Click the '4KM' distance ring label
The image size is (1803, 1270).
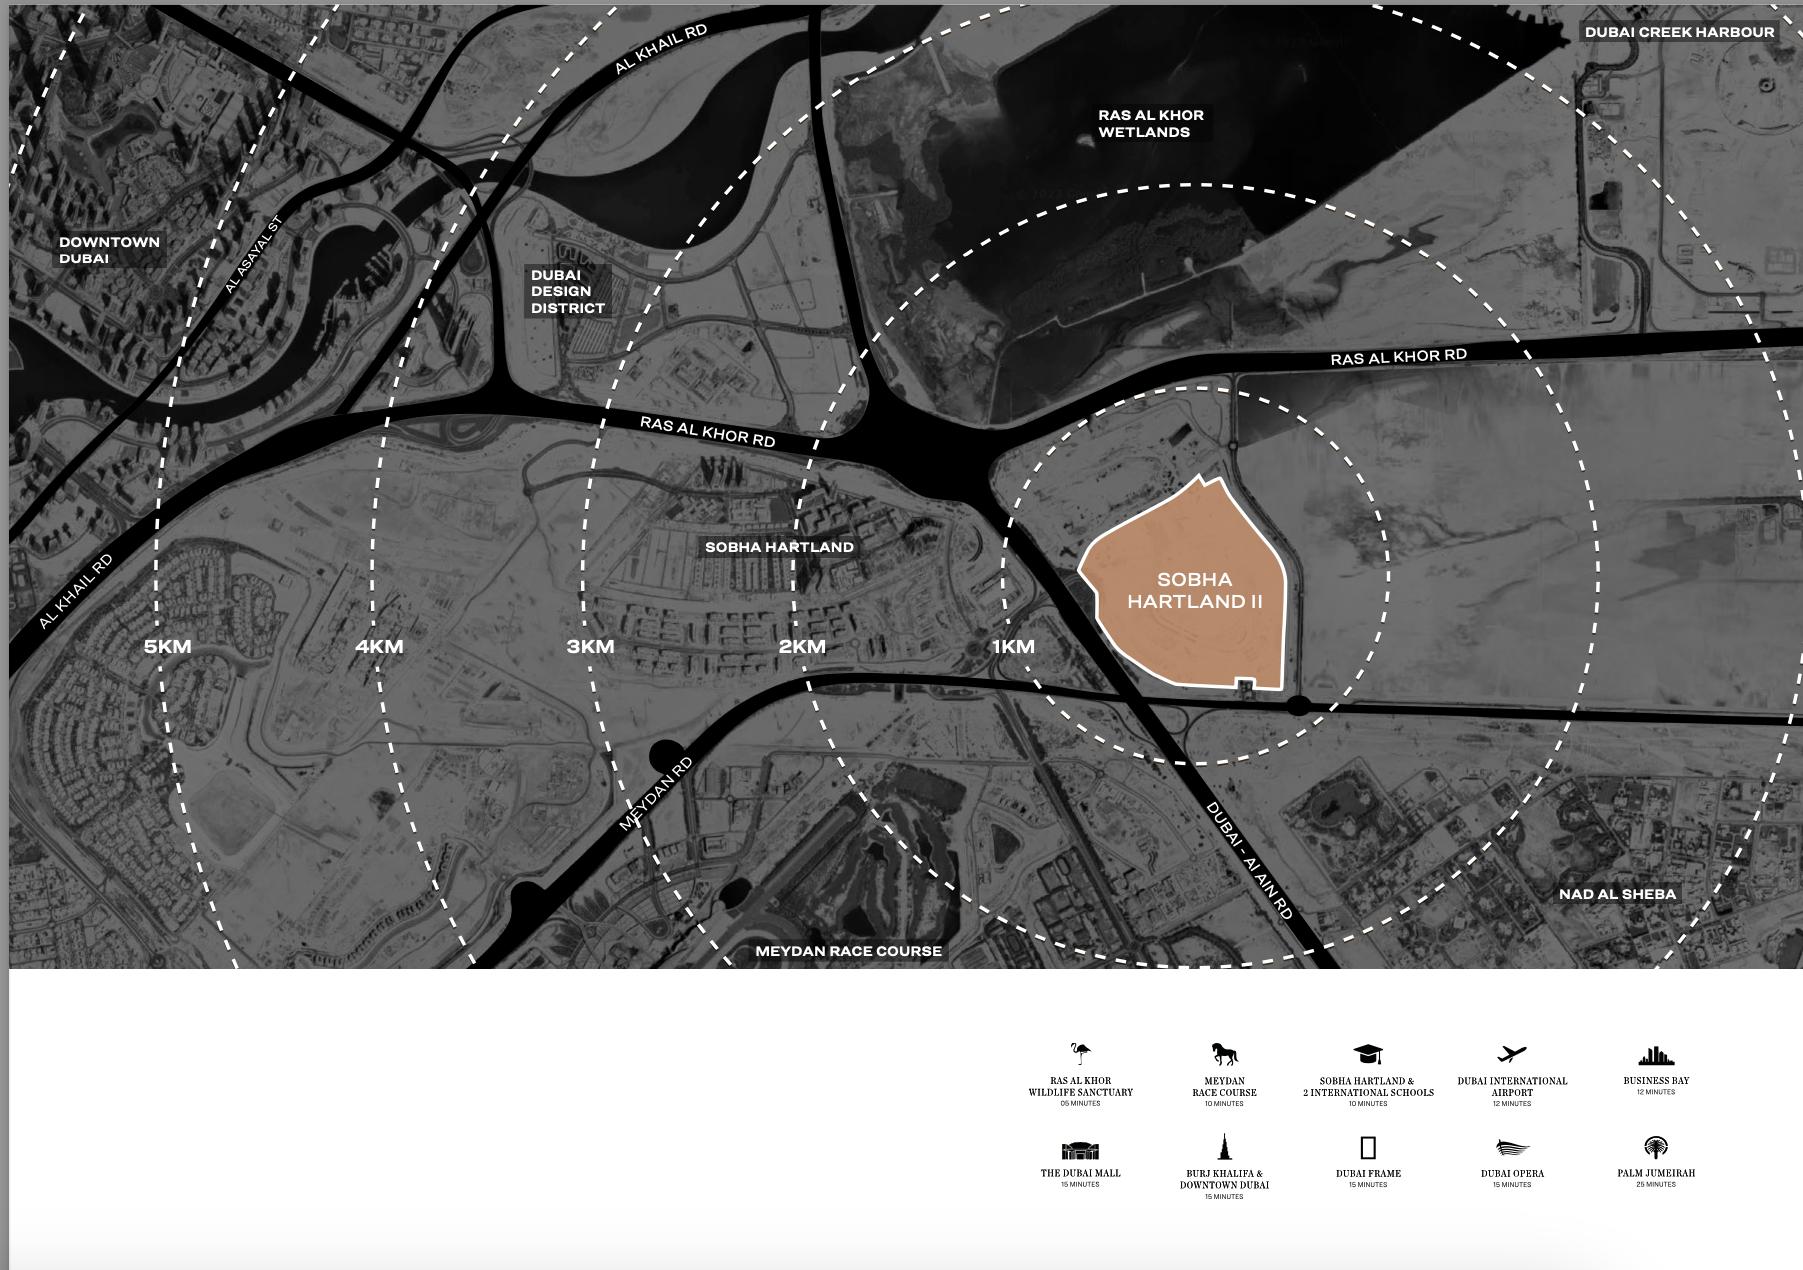(x=379, y=646)
